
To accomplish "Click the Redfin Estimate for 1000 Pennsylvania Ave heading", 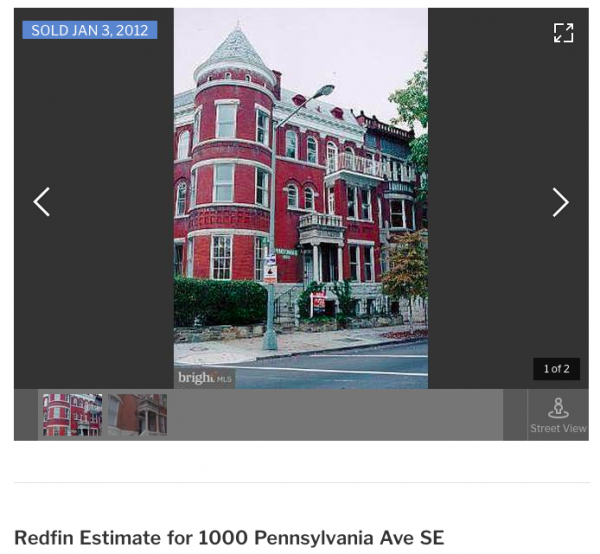I will tap(229, 538).
